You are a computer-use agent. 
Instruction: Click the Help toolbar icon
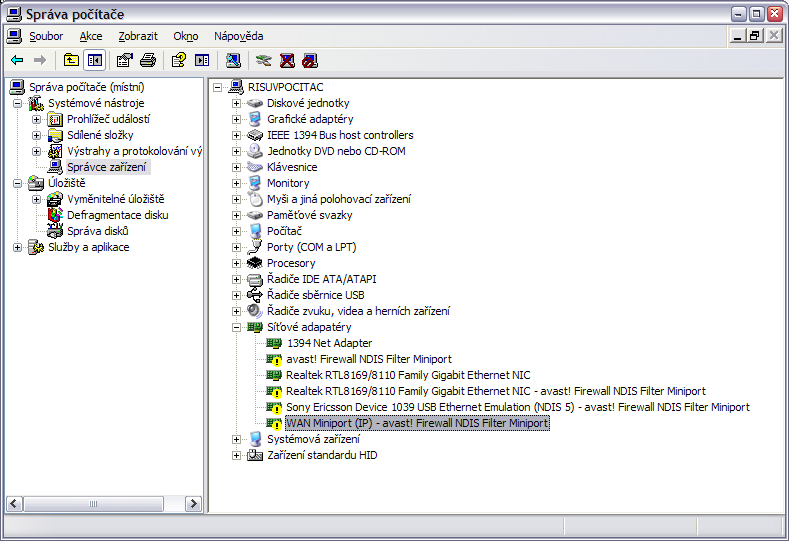[179, 60]
